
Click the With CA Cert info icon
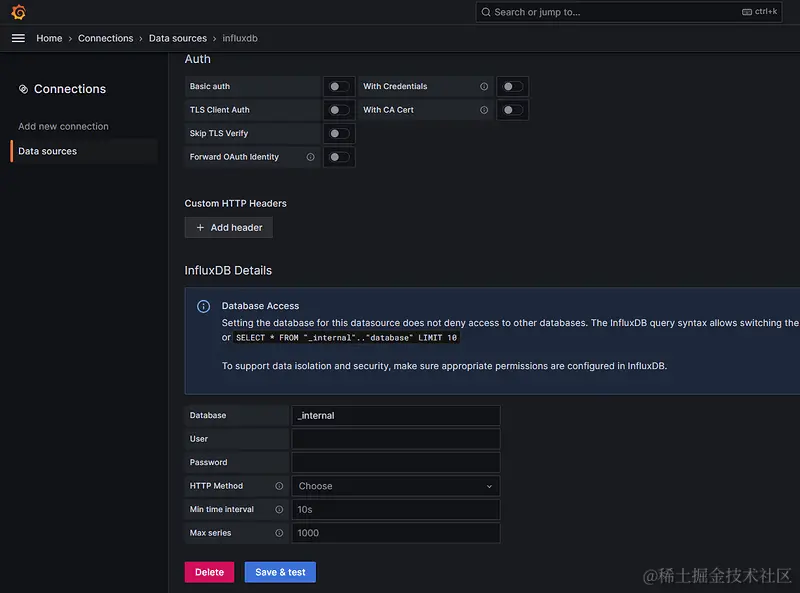pos(484,110)
